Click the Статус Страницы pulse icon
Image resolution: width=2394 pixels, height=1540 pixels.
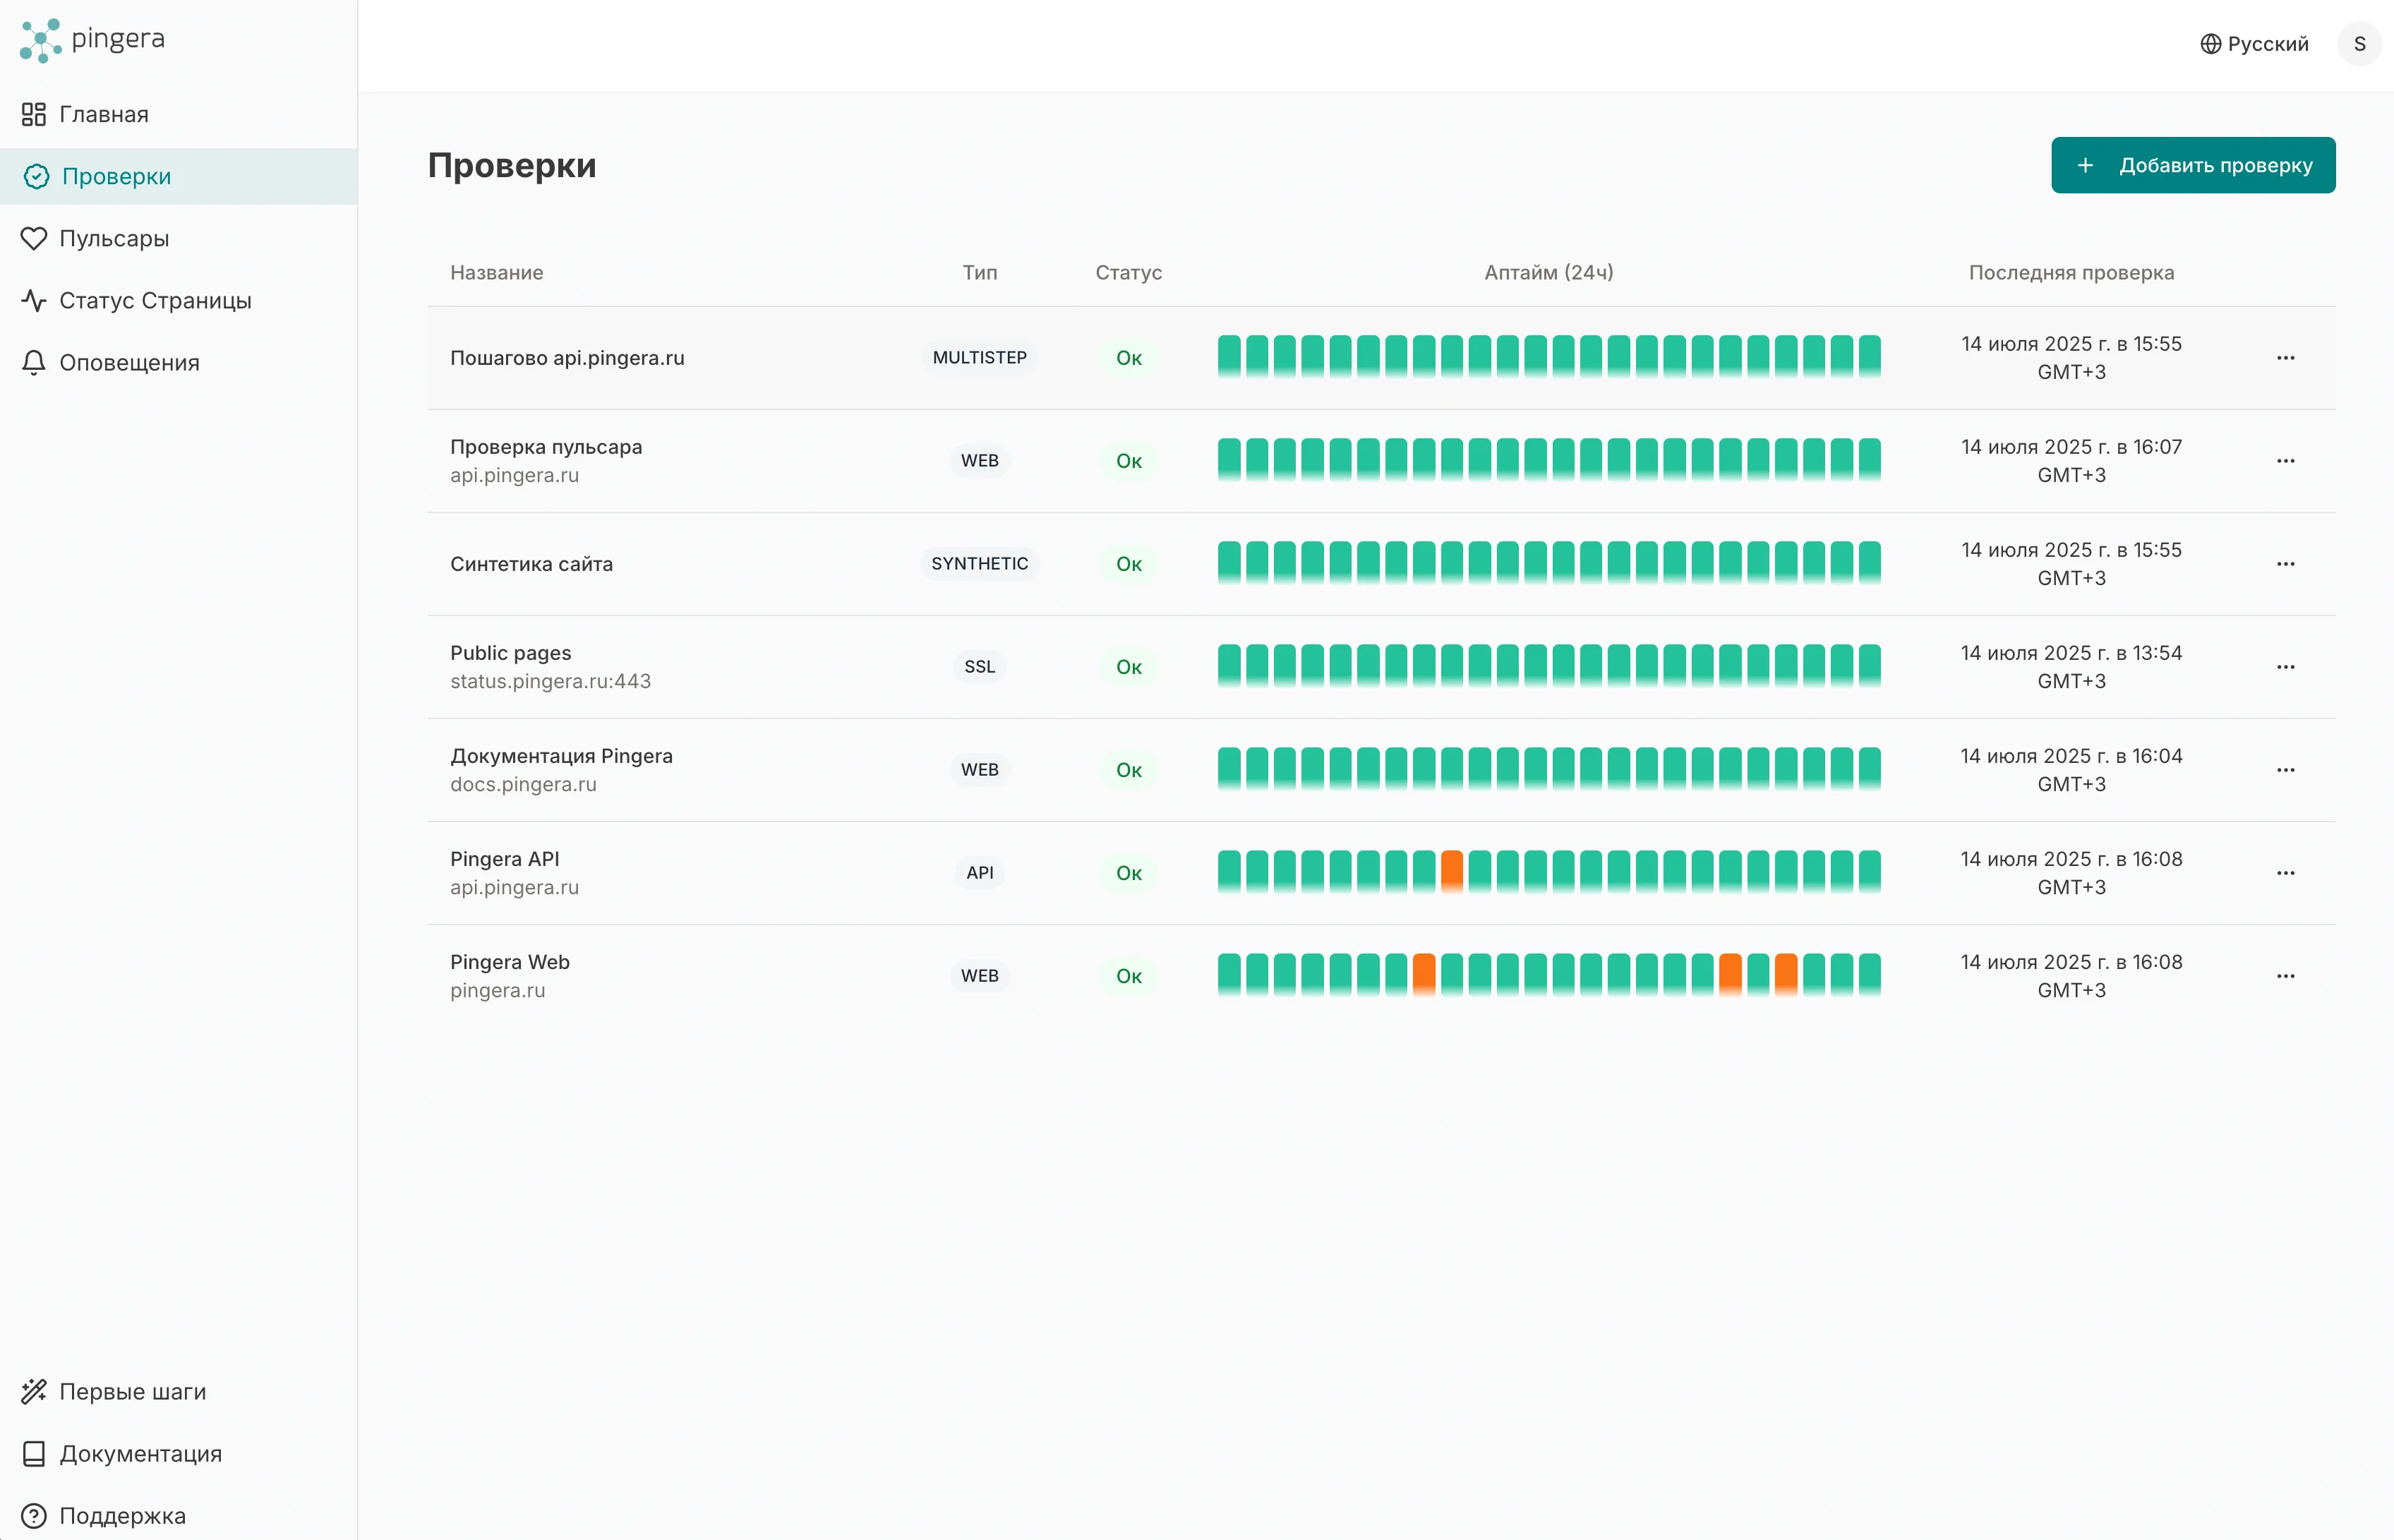tap(34, 300)
